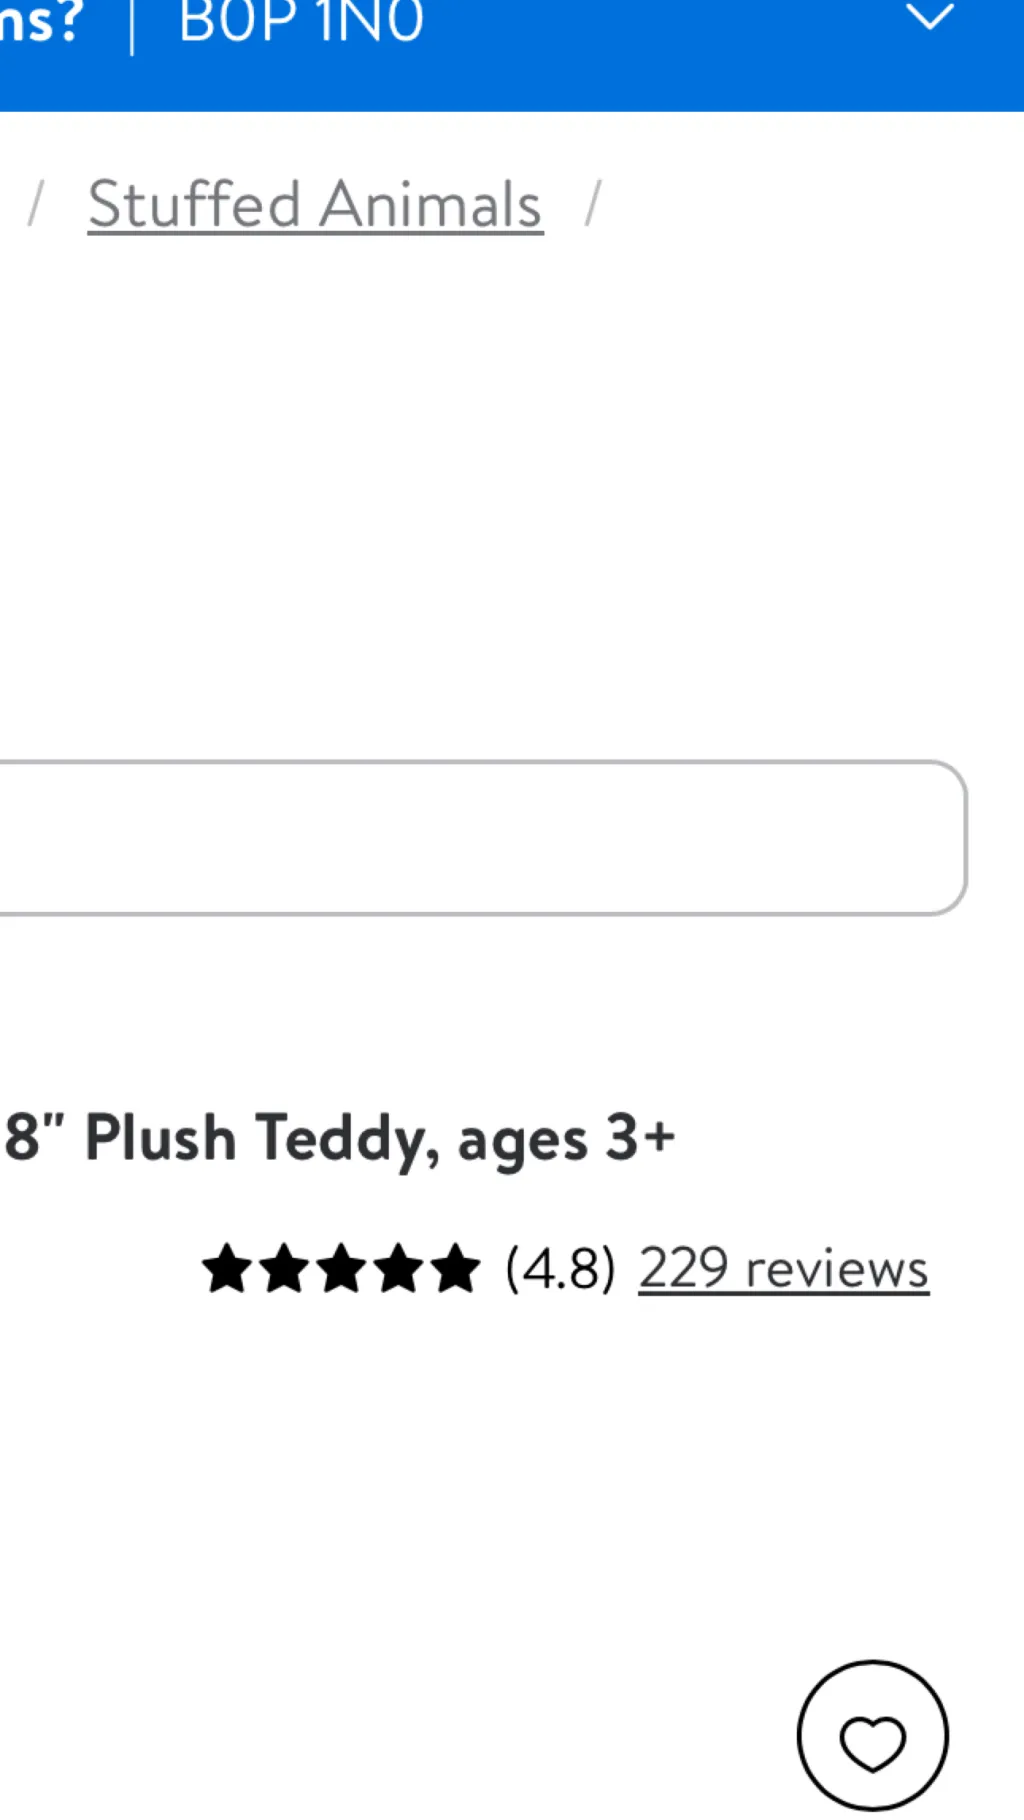This screenshot has width=1024, height=1820.
Task: Click "ages 3+" in product title
Action: [566, 1138]
